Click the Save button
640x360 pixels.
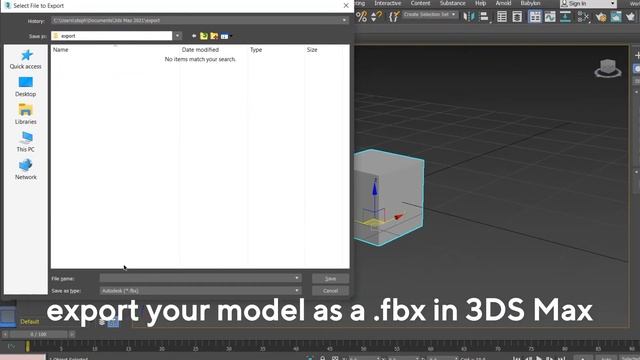tap(330, 278)
